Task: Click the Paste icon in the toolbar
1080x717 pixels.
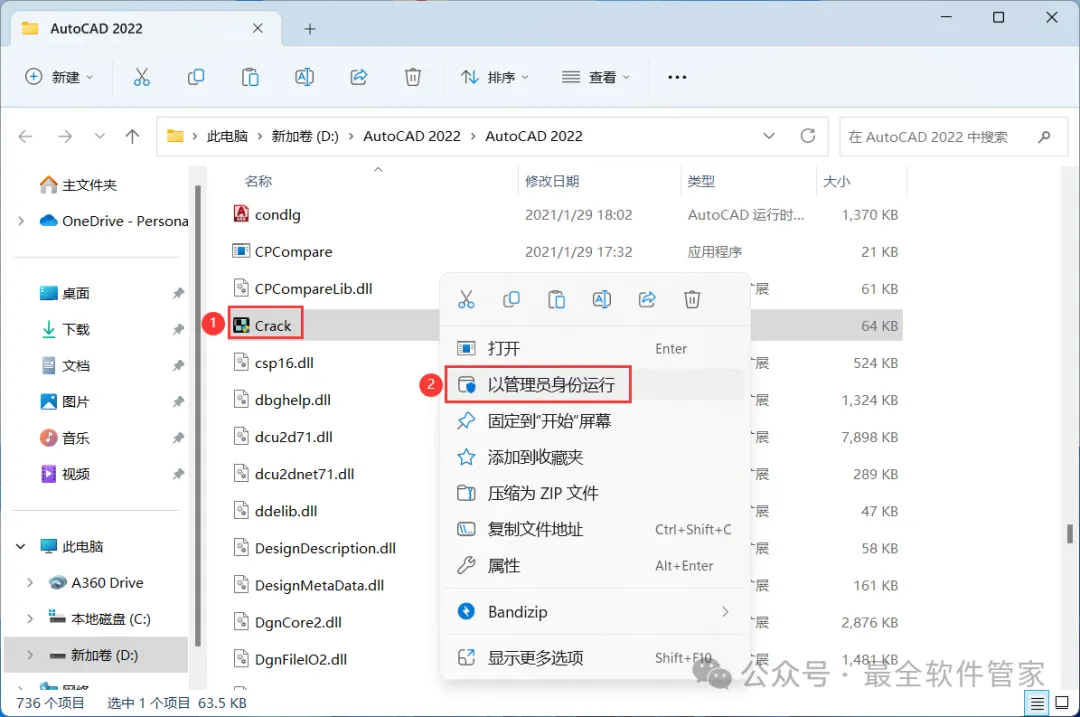Action: (250, 77)
